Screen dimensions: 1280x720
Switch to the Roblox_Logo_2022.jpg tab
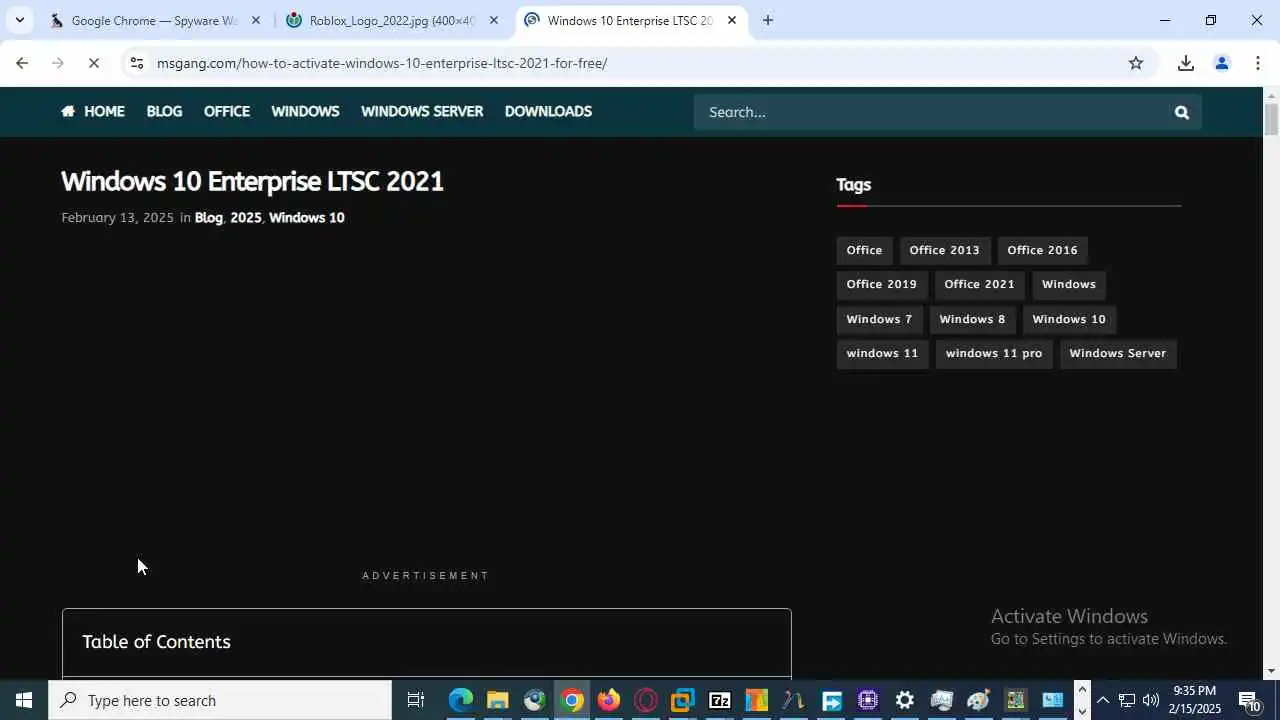[392, 20]
